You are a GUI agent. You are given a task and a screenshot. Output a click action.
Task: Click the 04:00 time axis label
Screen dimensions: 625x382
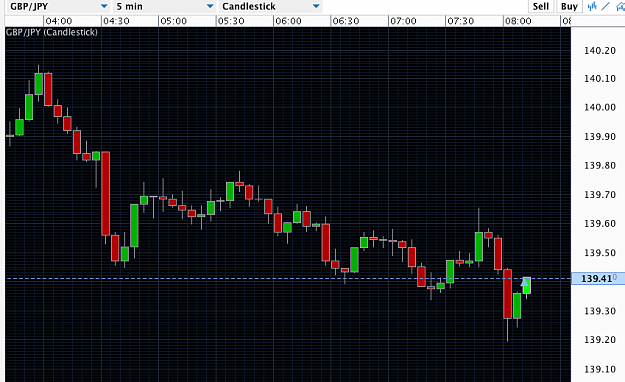(x=59, y=21)
